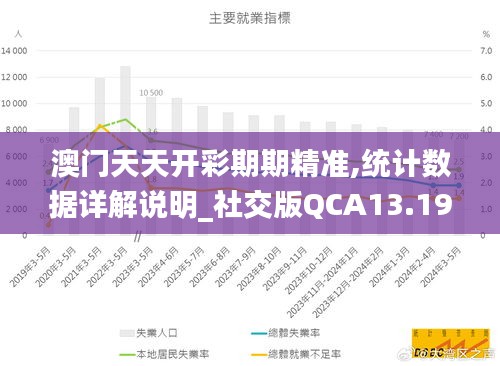Click the 6.0 right axis value
500x366 pixels.
(486, 77)
